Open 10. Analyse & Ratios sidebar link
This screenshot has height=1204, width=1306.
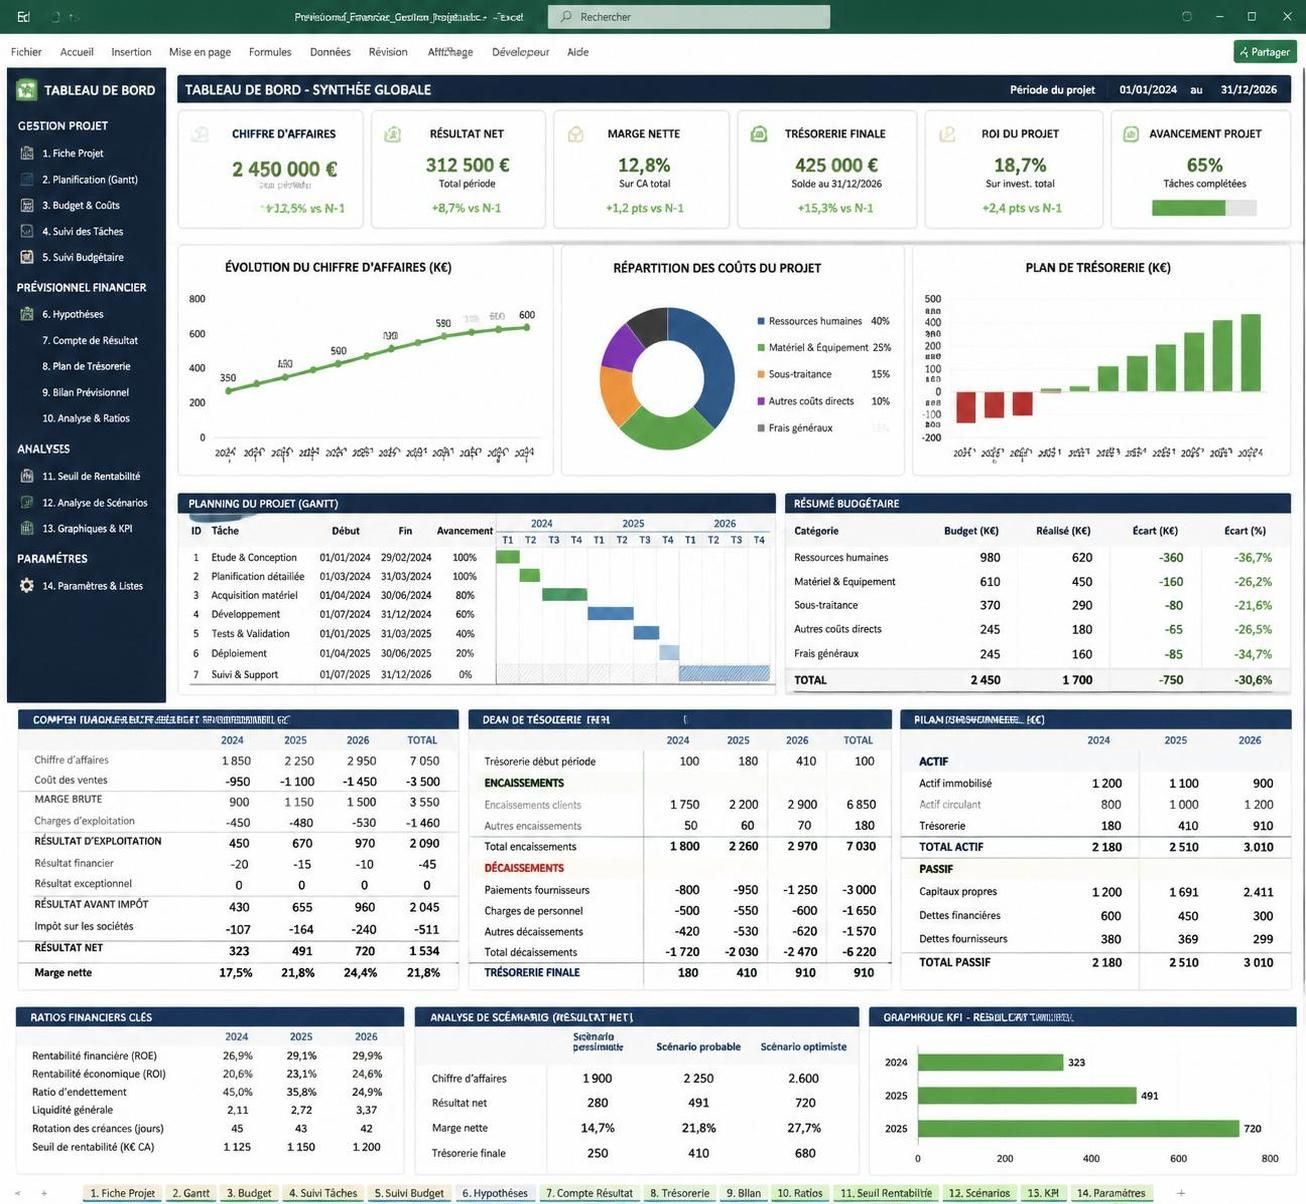(x=86, y=418)
